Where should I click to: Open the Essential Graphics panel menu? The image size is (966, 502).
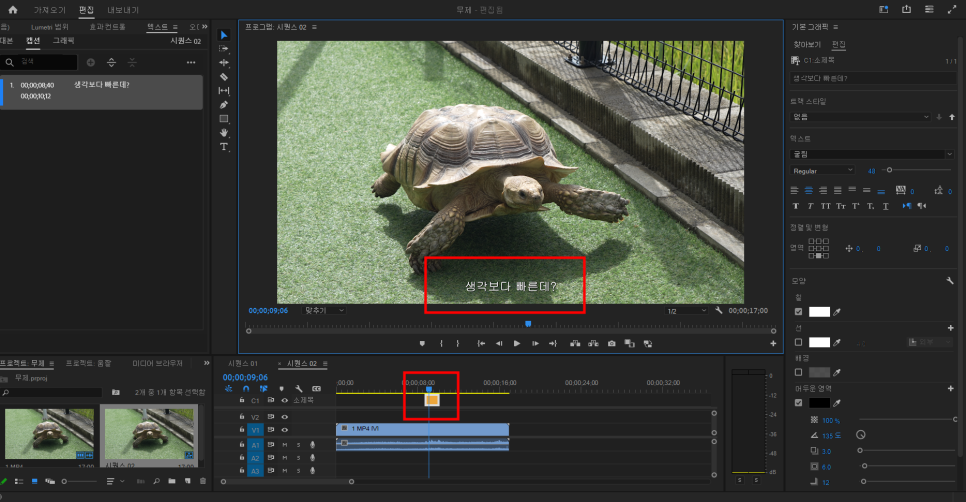tap(835, 27)
